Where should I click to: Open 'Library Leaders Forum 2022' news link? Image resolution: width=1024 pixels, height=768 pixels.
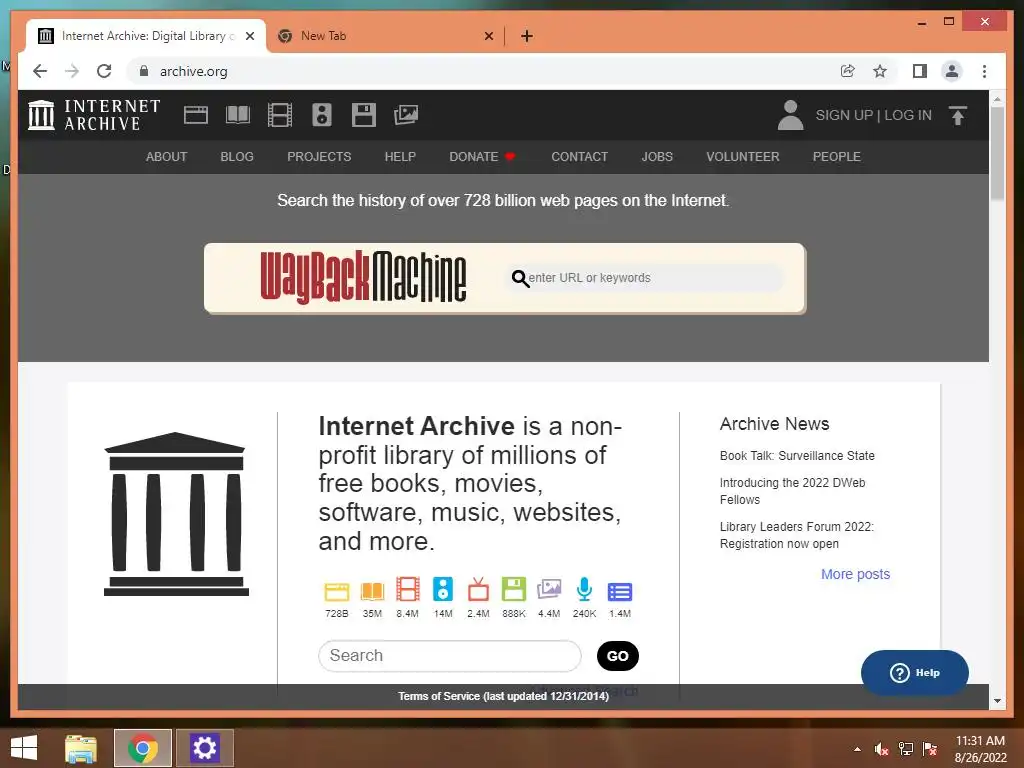pos(797,535)
